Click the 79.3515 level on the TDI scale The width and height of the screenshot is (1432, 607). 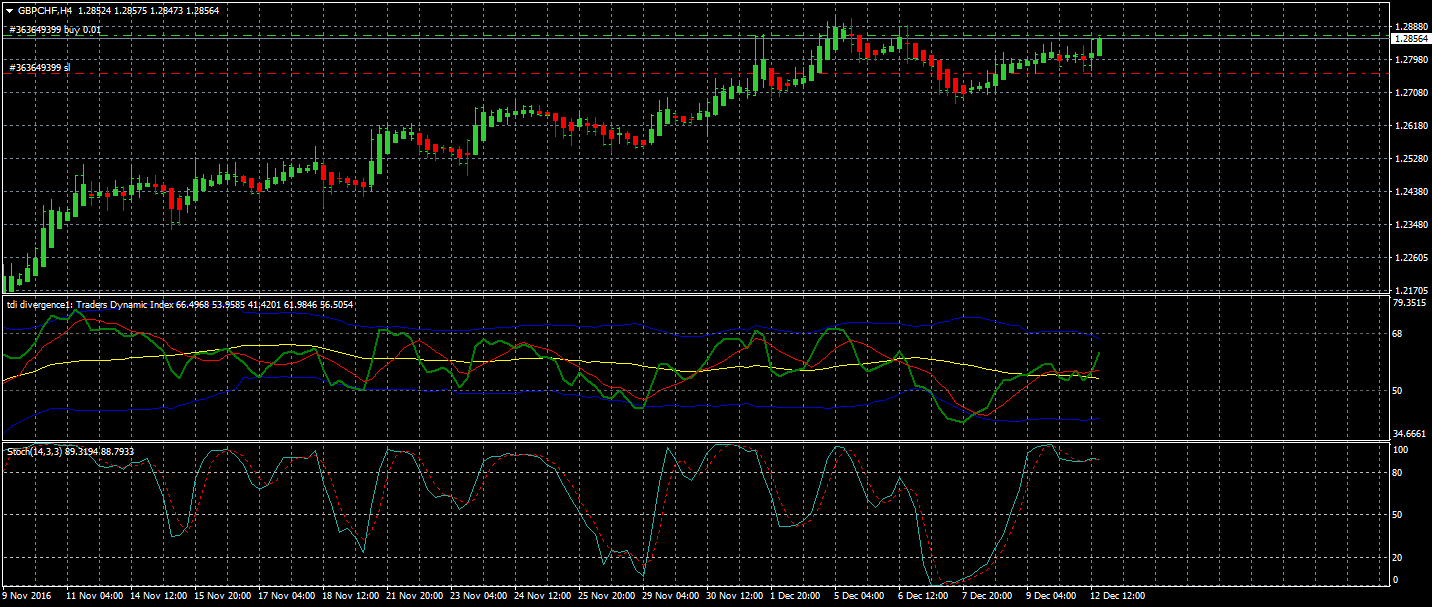tap(1408, 302)
